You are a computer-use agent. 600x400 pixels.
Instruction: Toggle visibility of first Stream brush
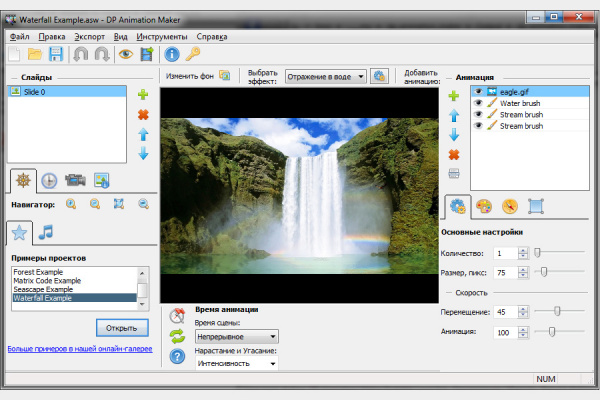(478, 114)
